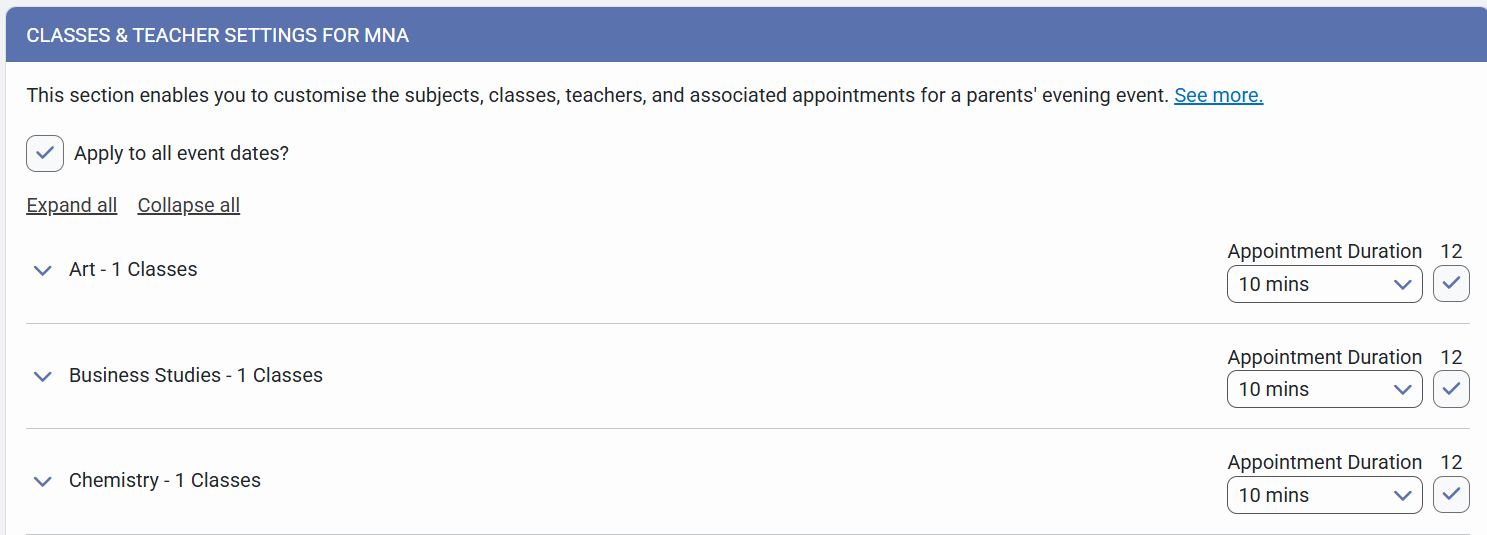Expand the Art subject chevron
This screenshot has height=535, width=1487.
point(42,270)
